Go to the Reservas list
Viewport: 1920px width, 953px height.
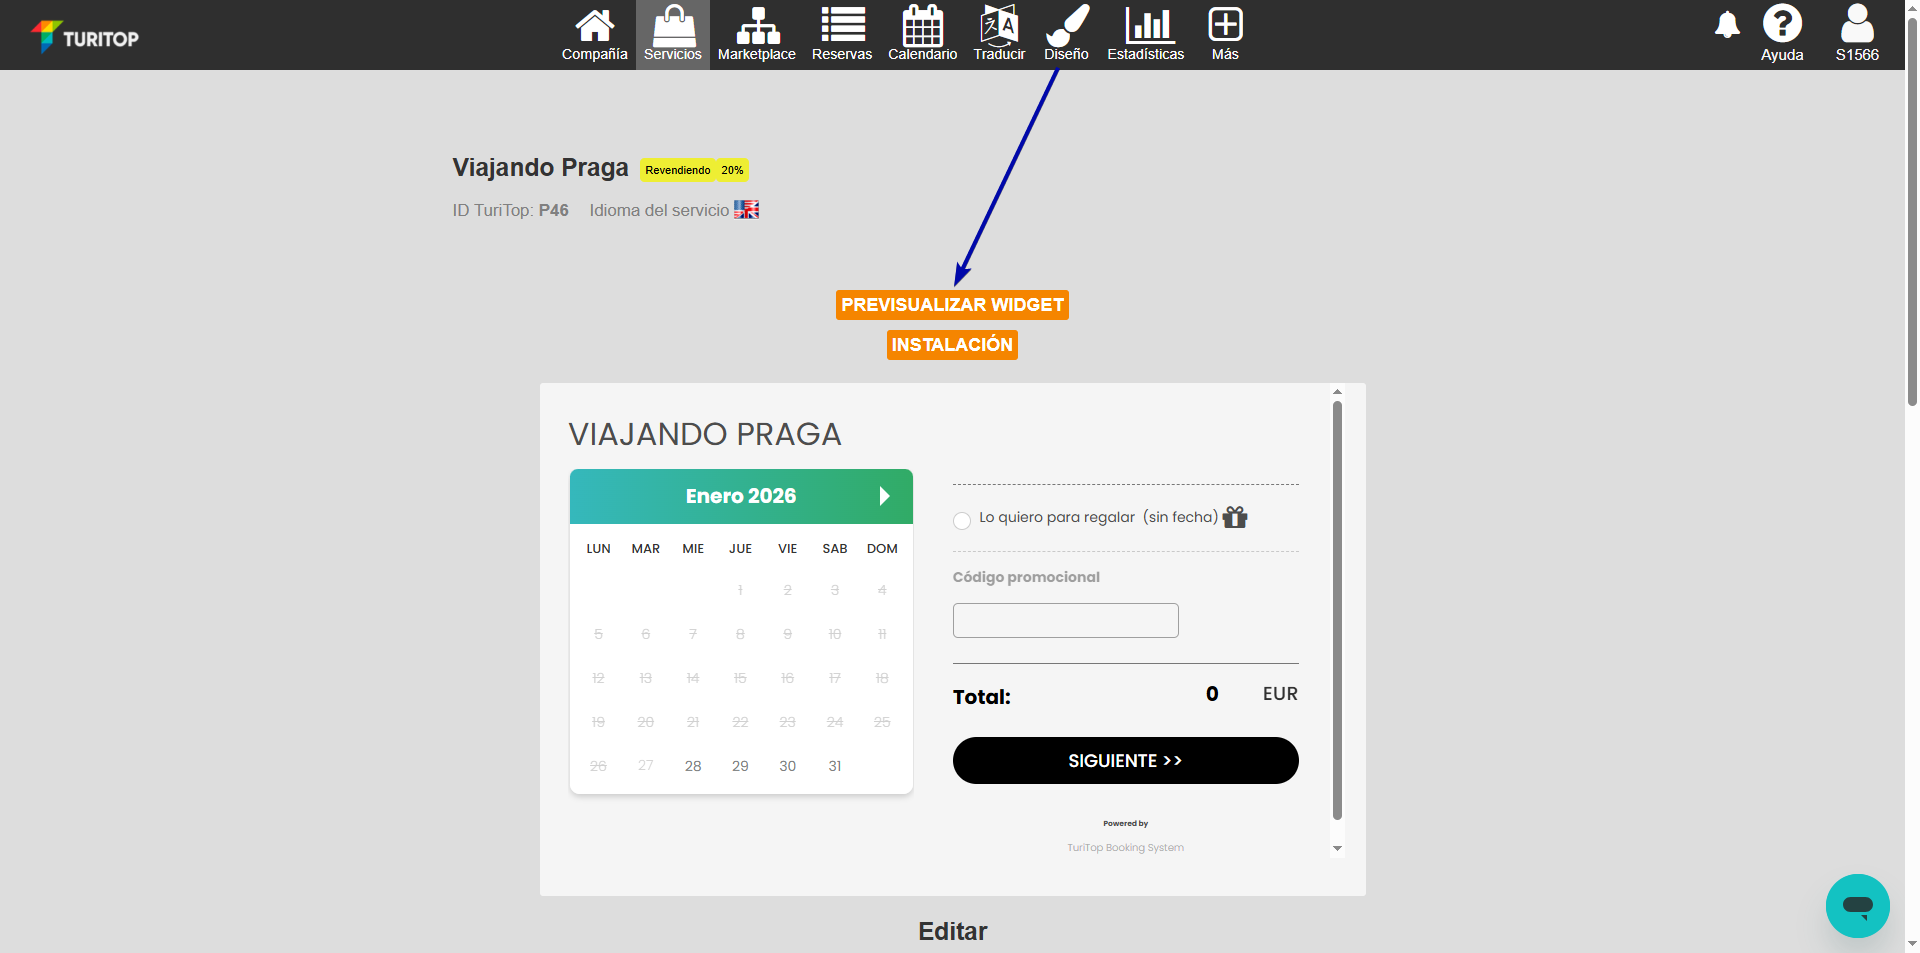coord(841,35)
